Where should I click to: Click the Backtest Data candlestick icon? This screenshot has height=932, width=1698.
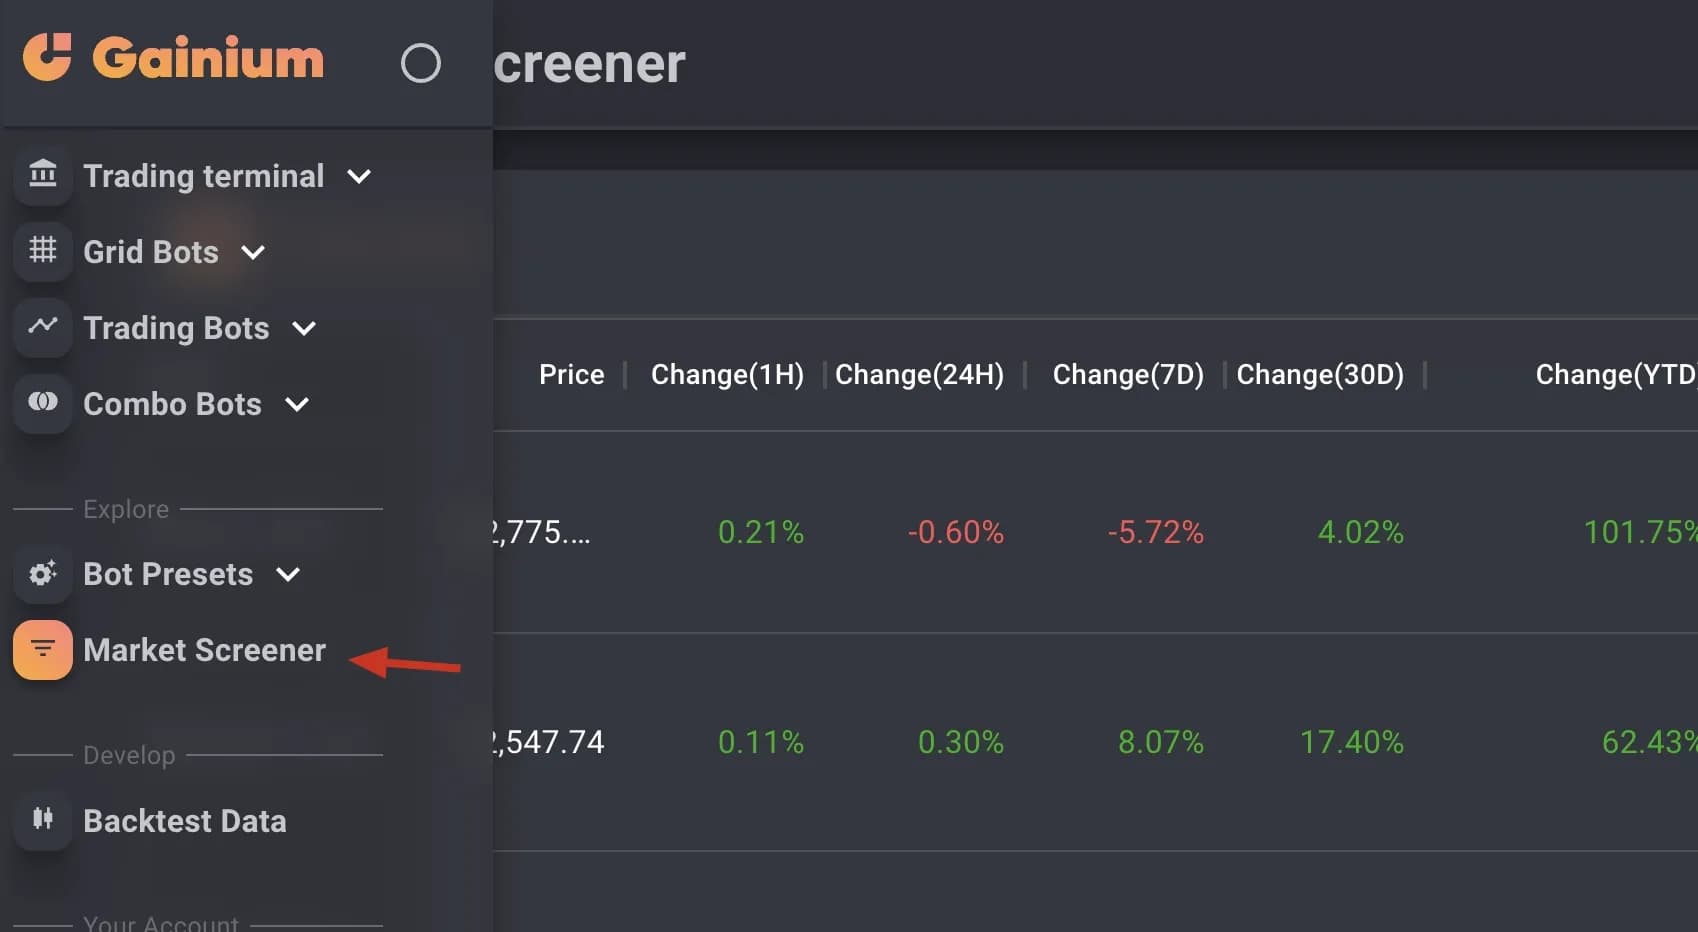[43, 820]
